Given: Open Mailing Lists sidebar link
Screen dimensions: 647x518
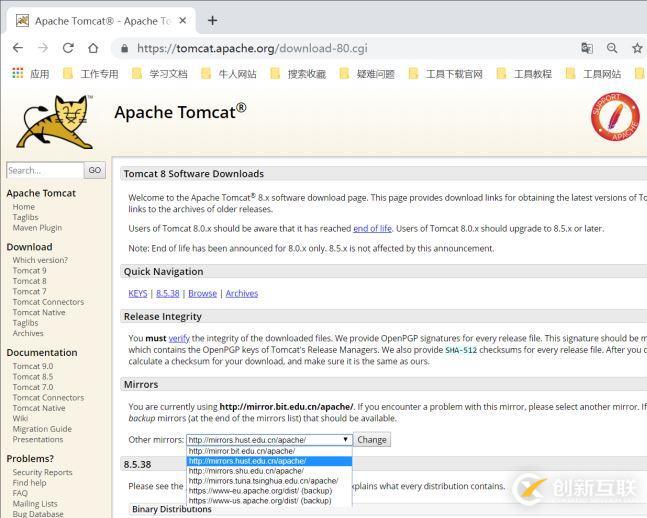Looking at the screenshot, I should (x=35, y=504).
